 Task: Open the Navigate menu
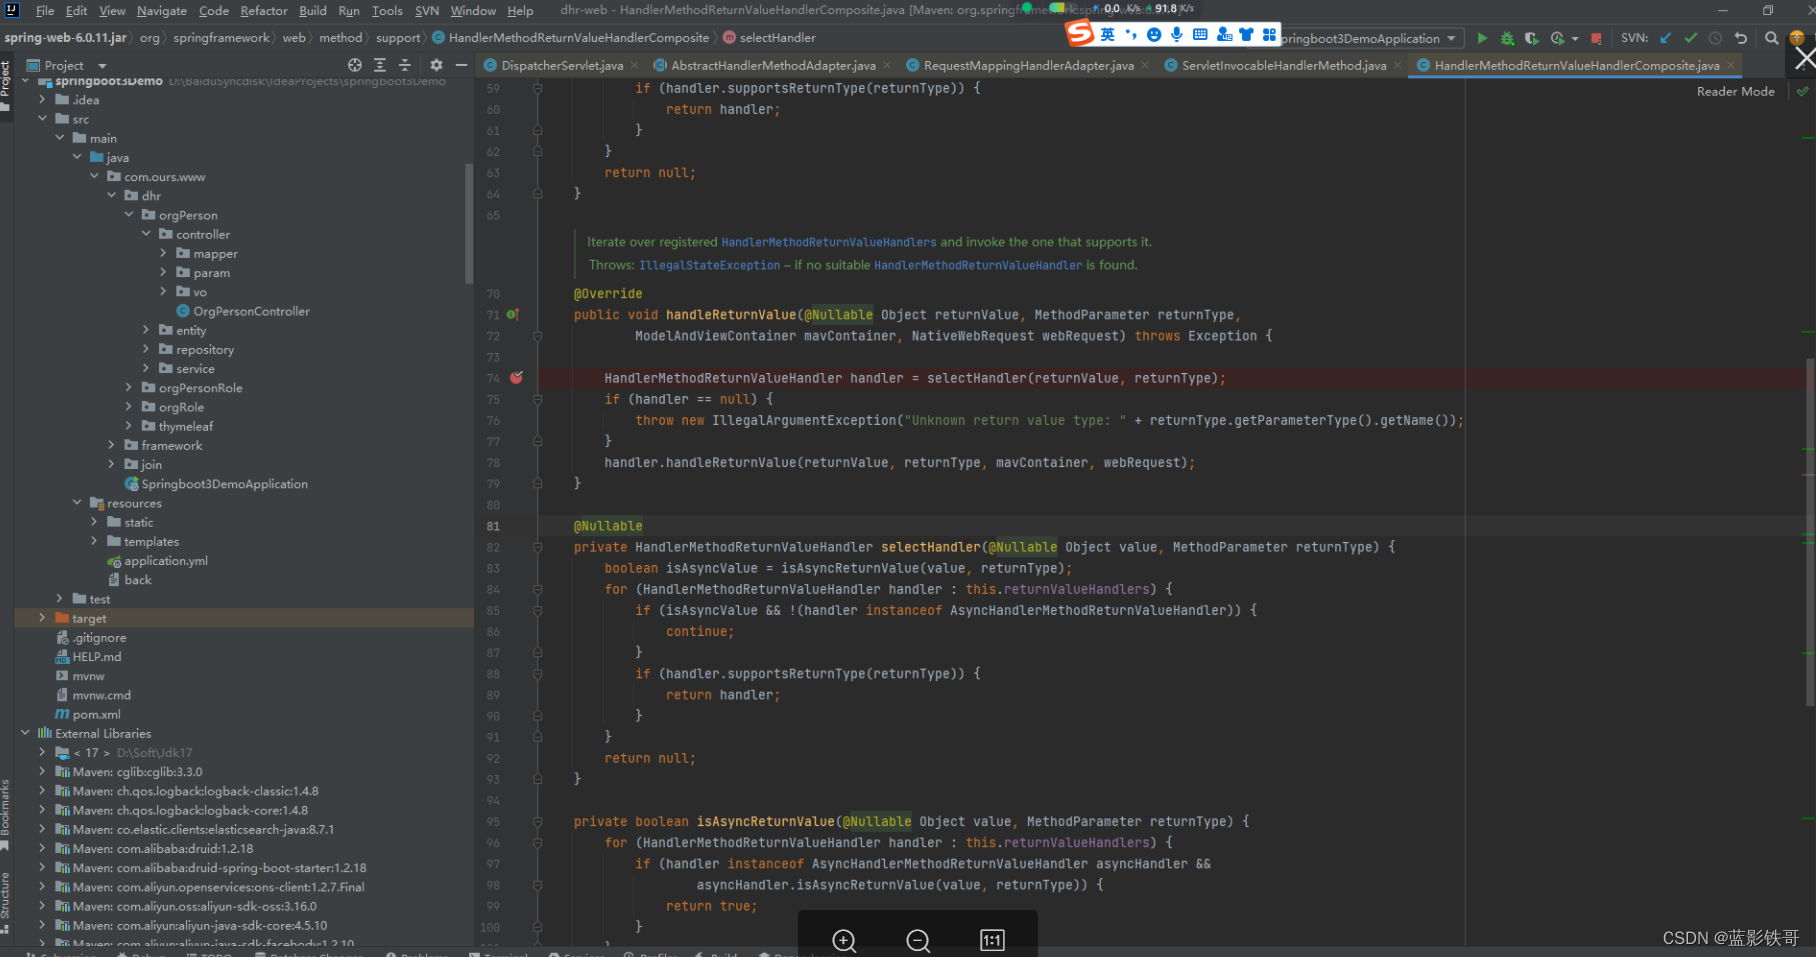162,11
